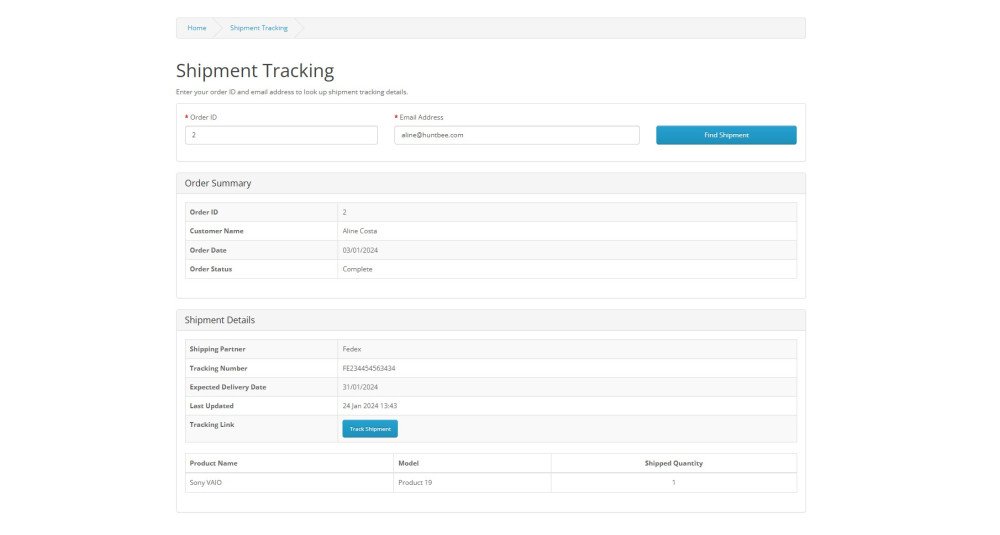Select the Fedex shipping partner value
Image resolution: width=1000 pixels, height=535 pixels.
(x=352, y=349)
